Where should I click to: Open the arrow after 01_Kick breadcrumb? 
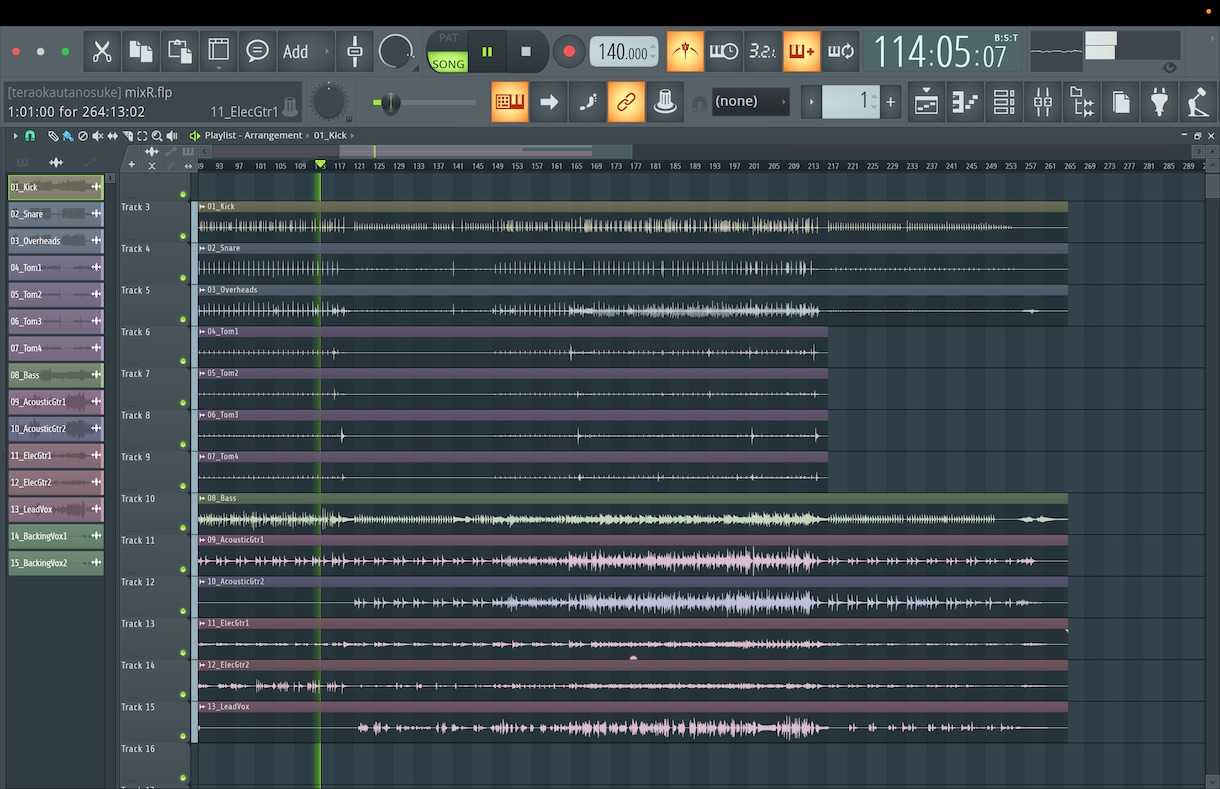coord(352,135)
